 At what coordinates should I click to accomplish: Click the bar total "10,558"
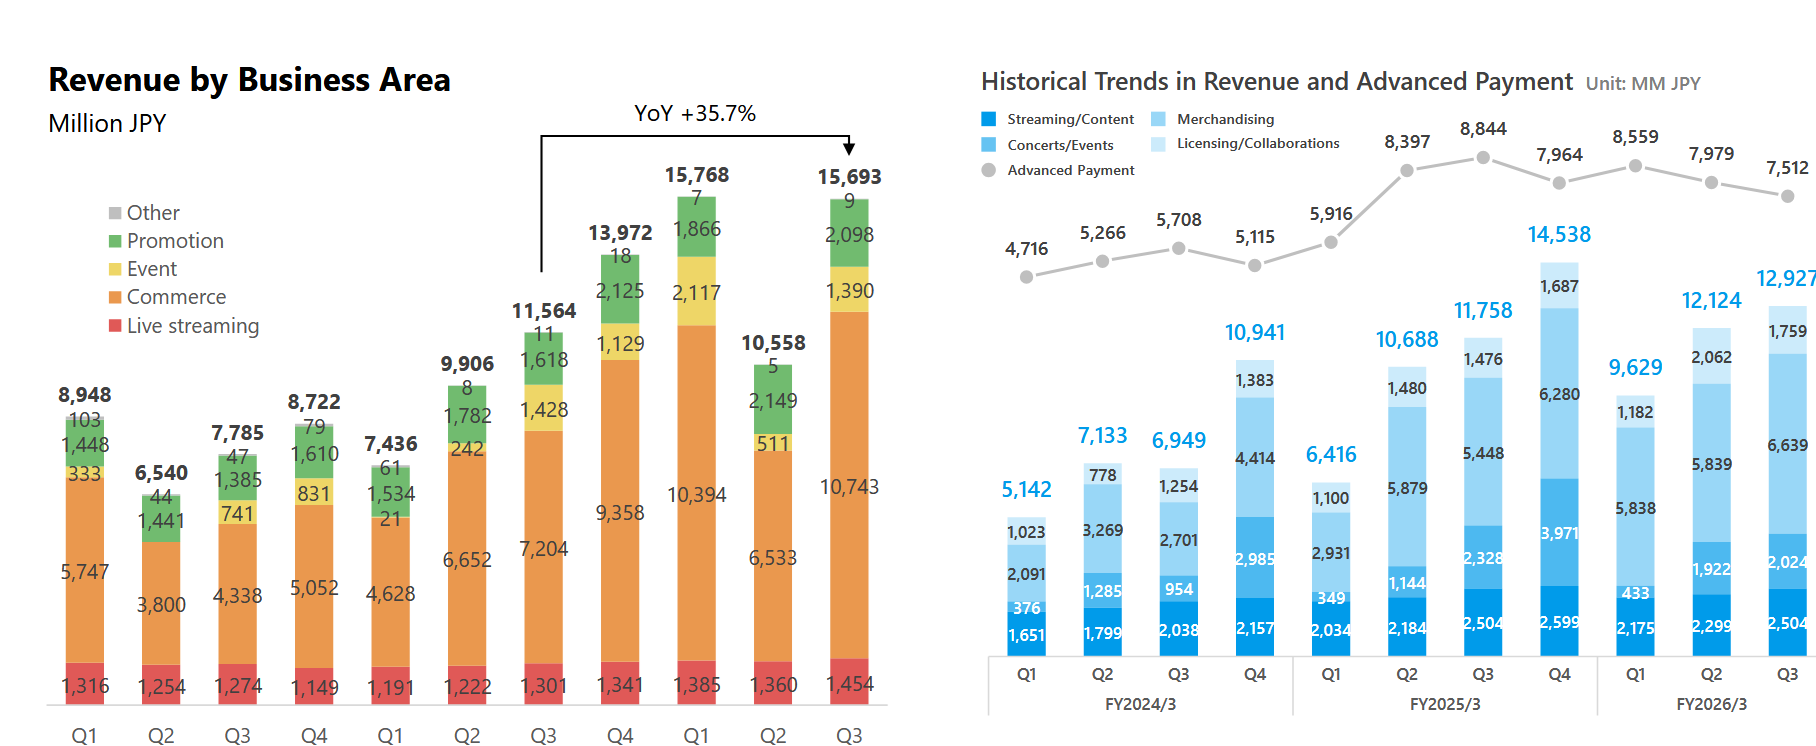click(x=773, y=343)
